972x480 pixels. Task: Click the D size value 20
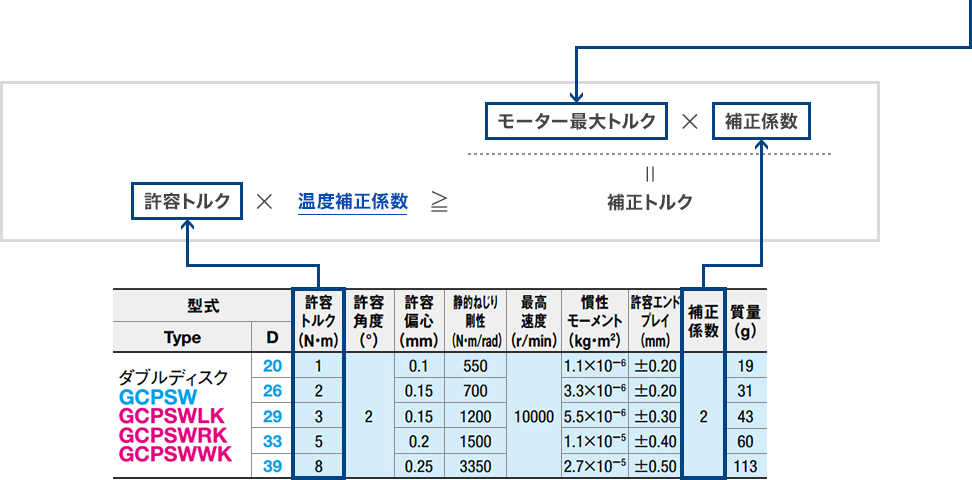click(x=272, y=366)
